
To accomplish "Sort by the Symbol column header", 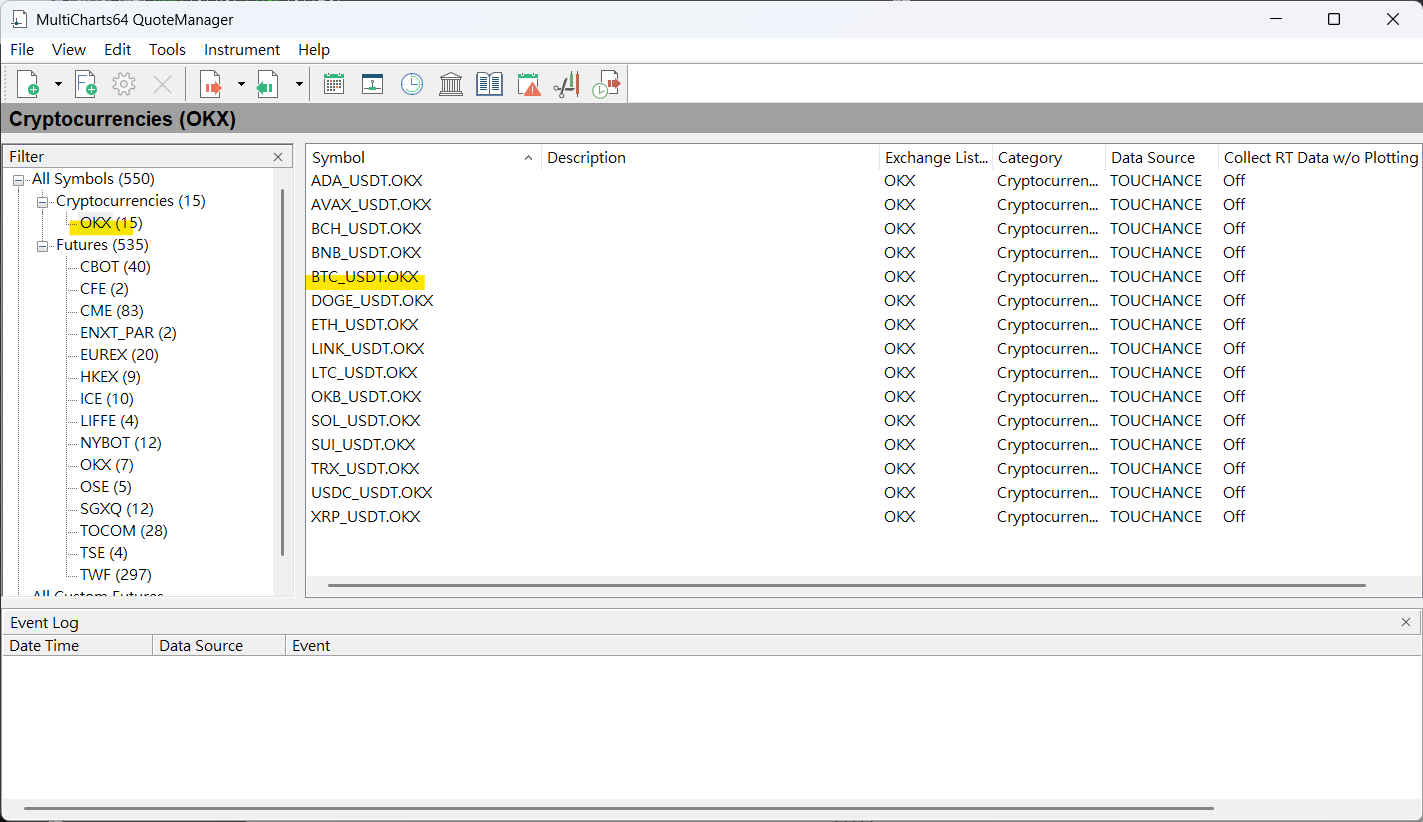I will tap(420, 158).
